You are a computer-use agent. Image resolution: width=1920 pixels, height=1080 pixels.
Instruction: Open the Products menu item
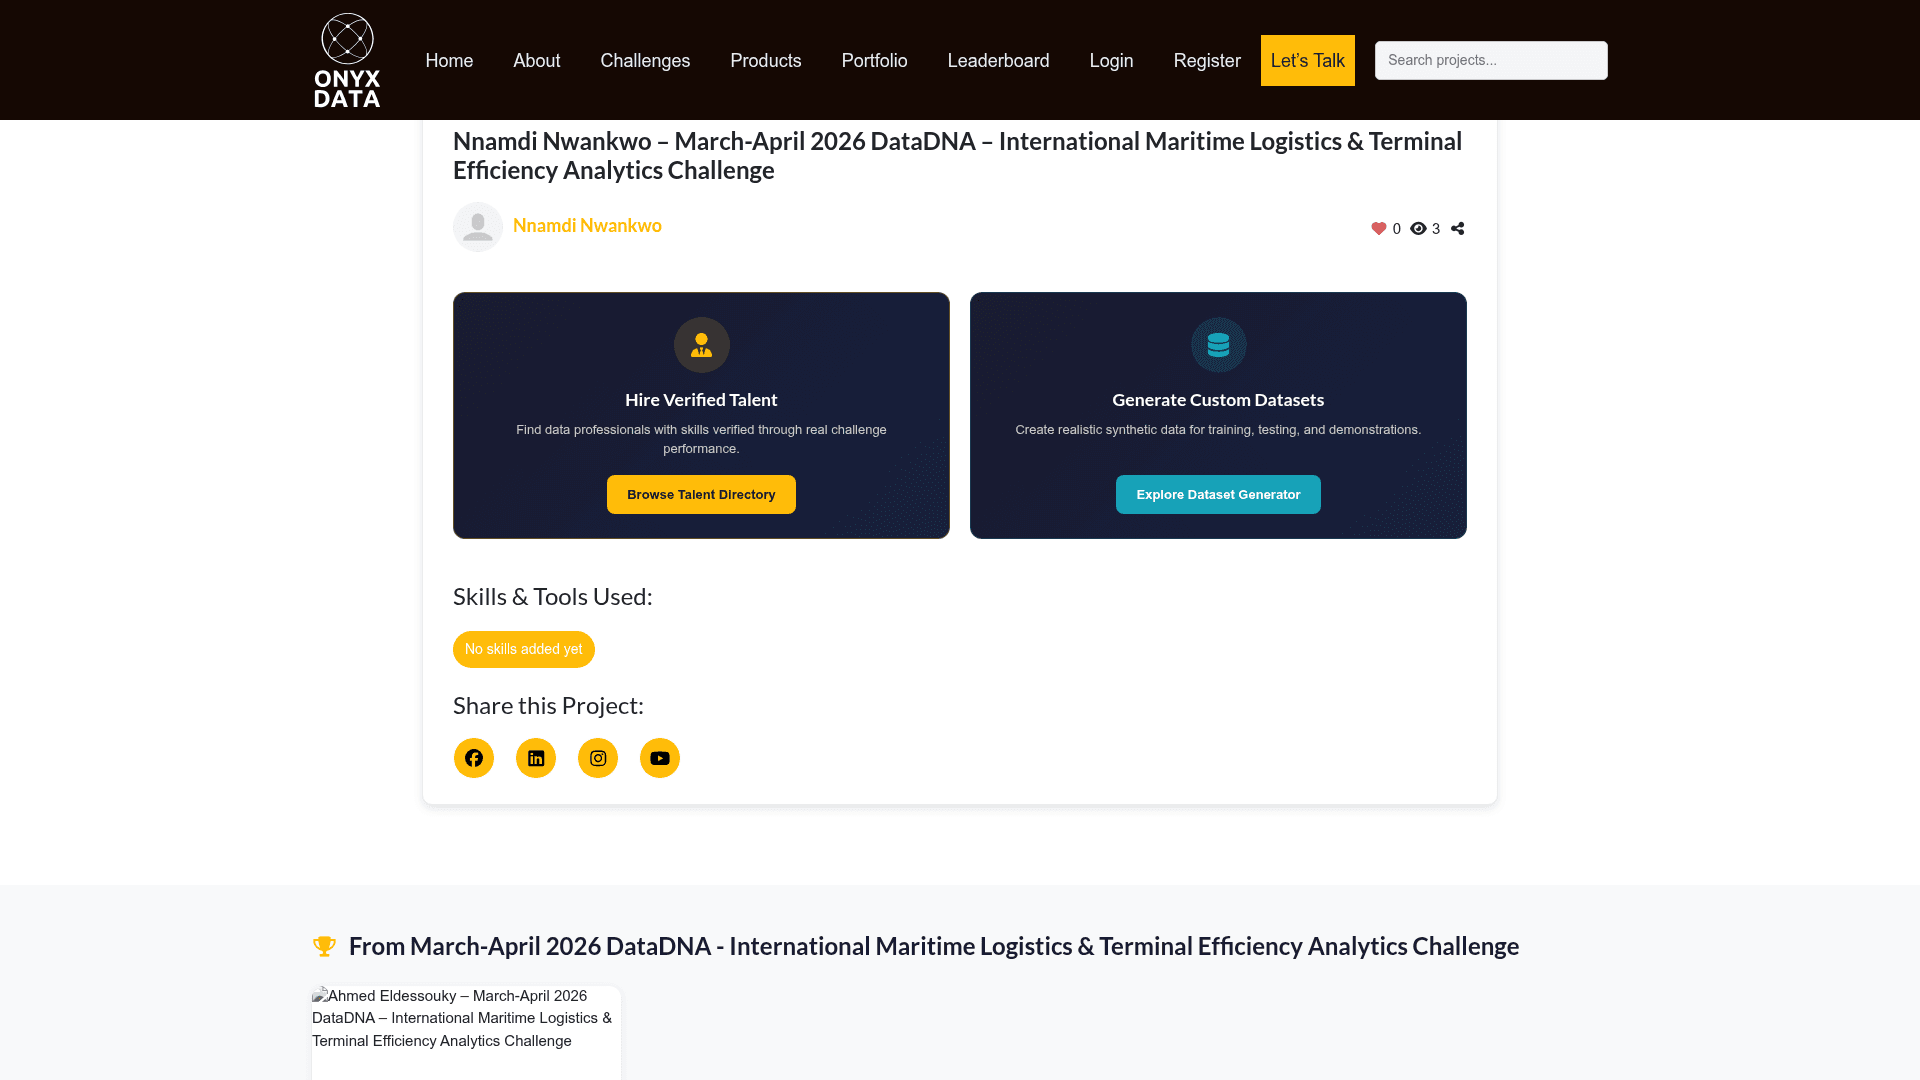click(766, 60)
